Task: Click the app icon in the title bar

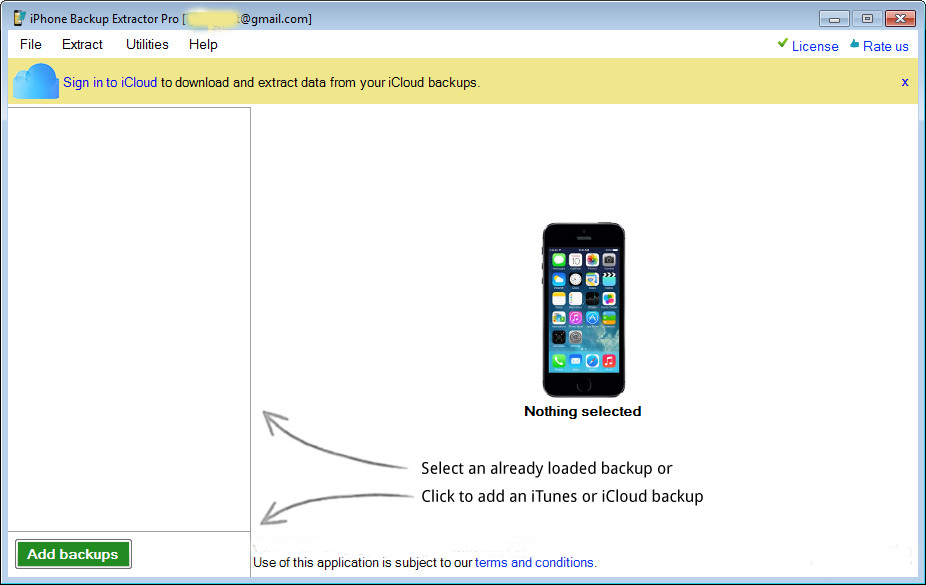Action: coord(19,18)
